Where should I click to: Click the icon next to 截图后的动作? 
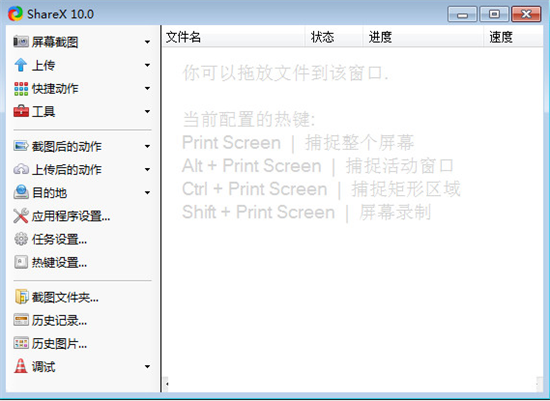[21, 146]
